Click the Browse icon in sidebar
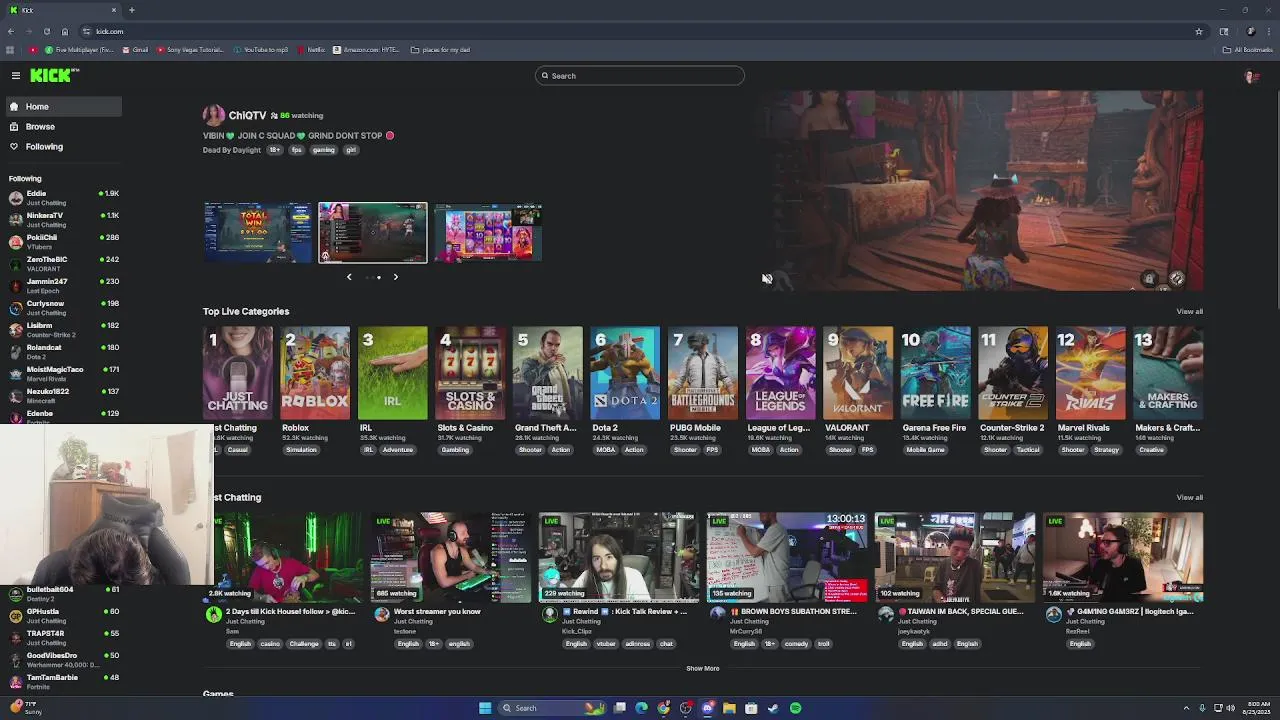Viewport: 1280px width, 720px height. [x=14, y=126]
